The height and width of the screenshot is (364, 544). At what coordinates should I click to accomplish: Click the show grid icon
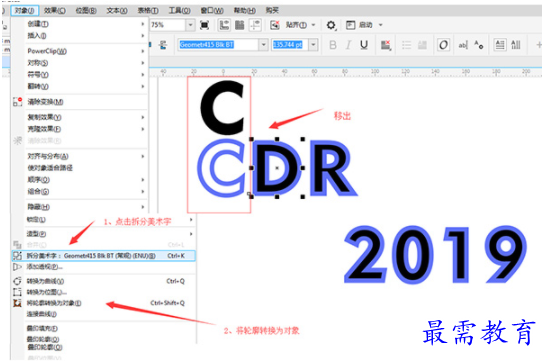239,25
